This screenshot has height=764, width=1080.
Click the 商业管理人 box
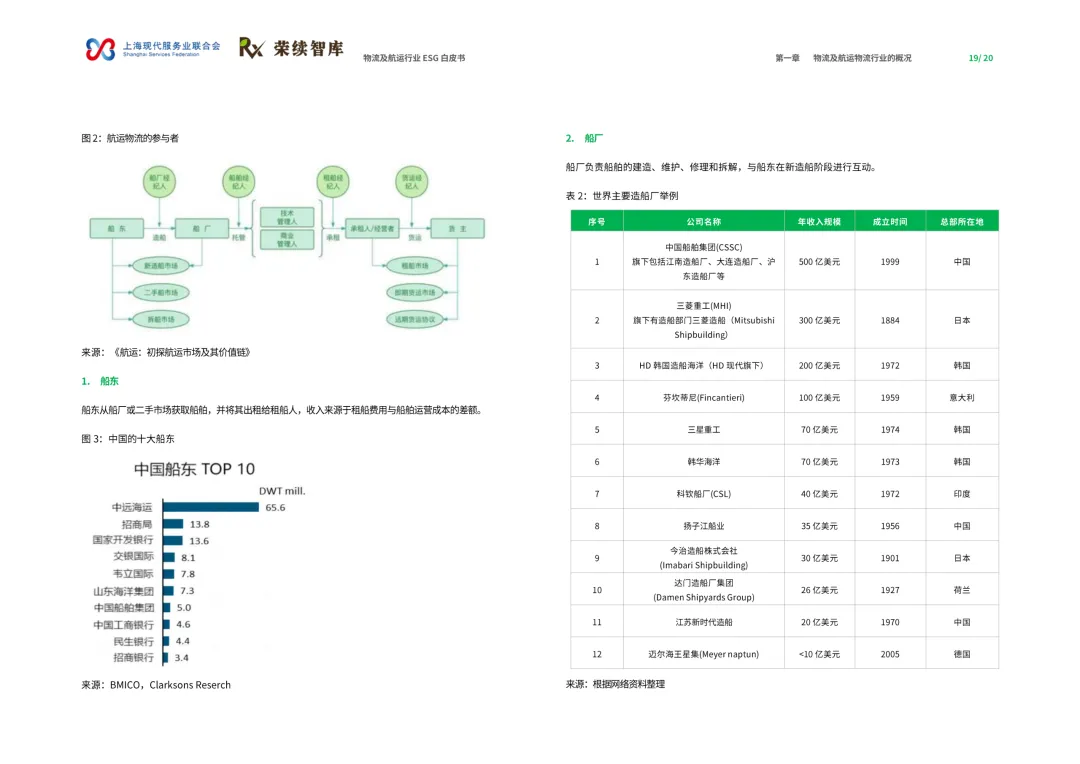287,239
